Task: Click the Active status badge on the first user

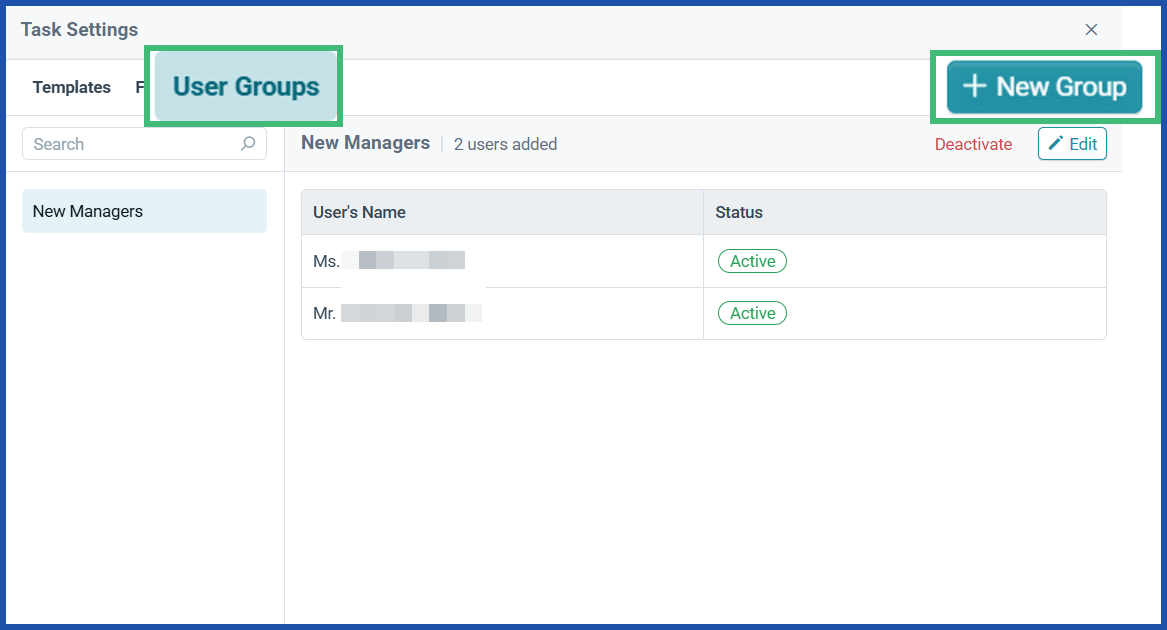Action: 752,261
